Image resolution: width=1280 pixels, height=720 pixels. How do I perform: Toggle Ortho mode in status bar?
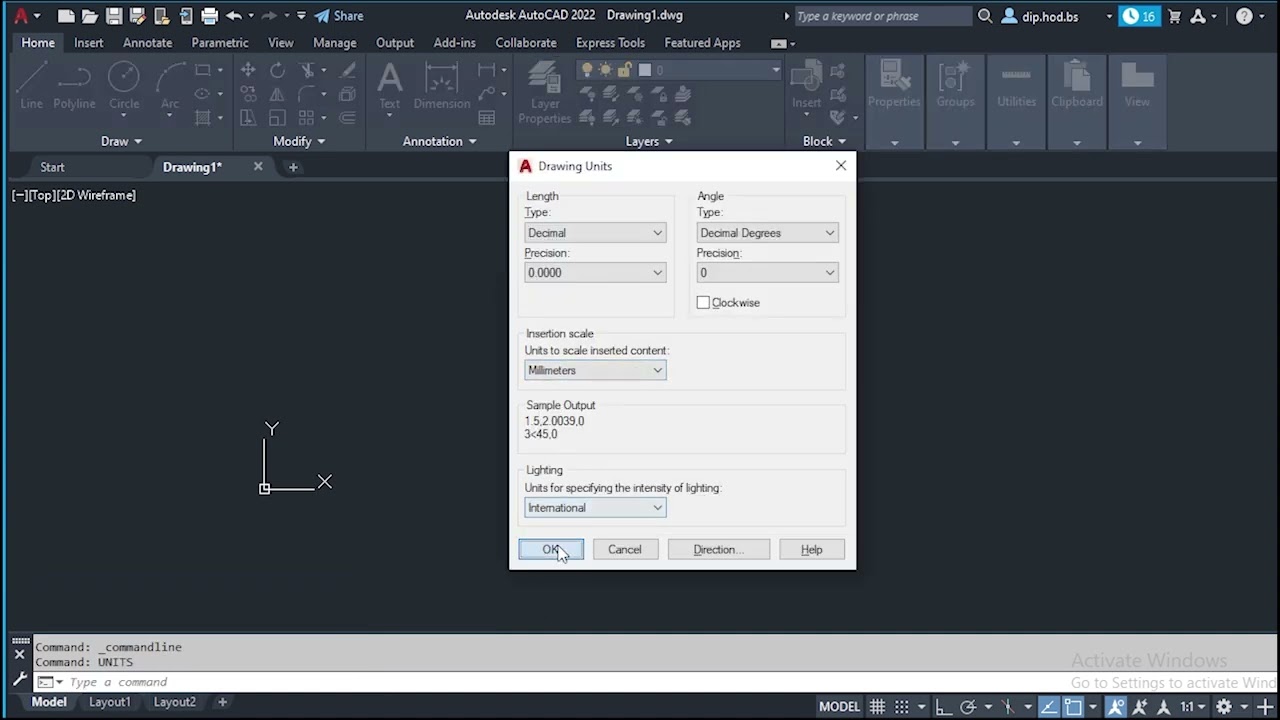click(x=943, y=706)
